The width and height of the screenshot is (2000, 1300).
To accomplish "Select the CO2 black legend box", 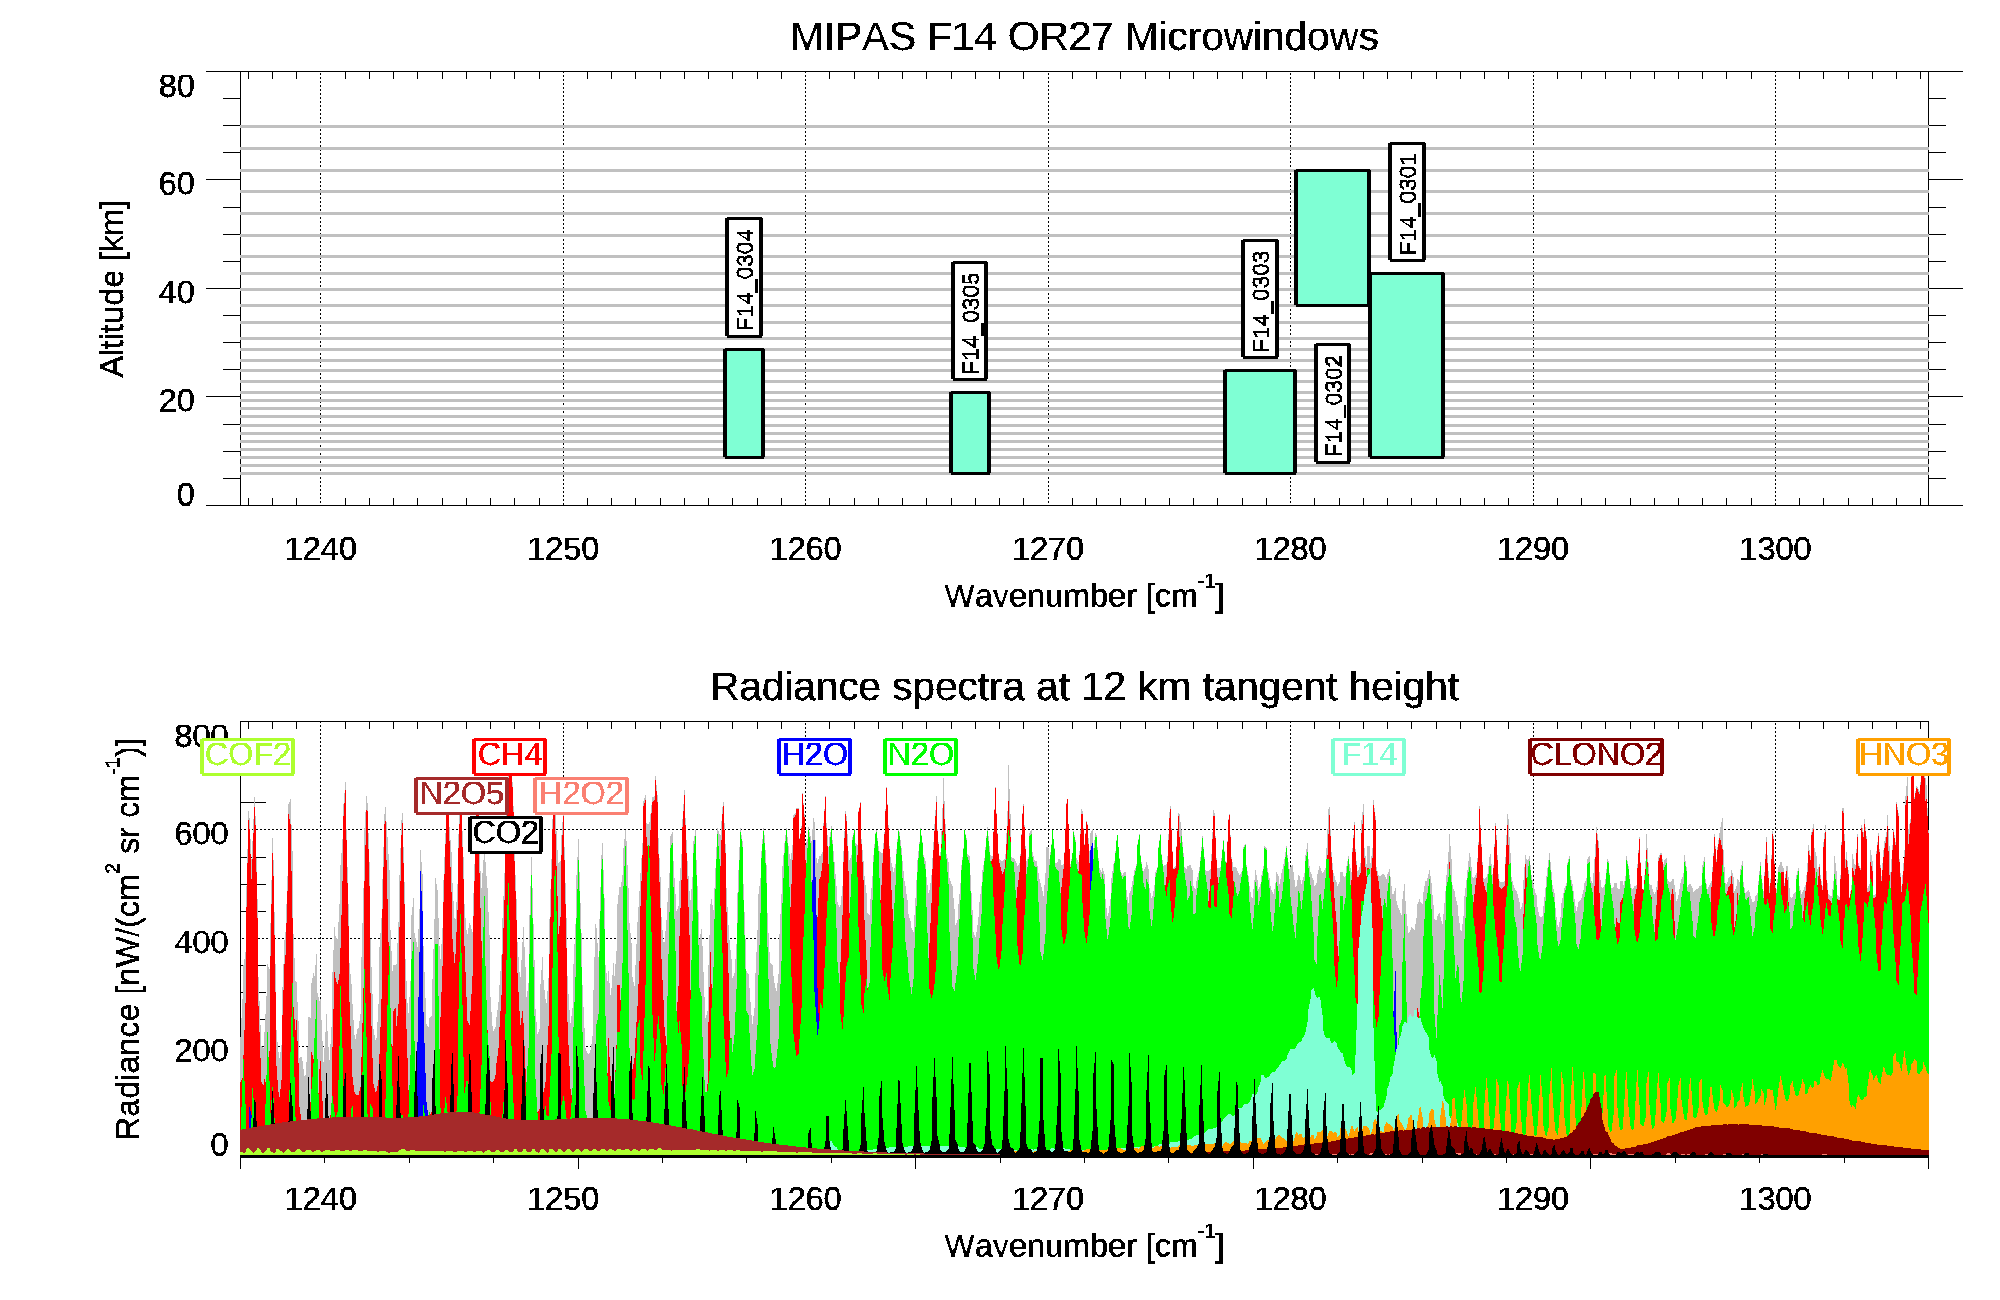I will [506, 833].
